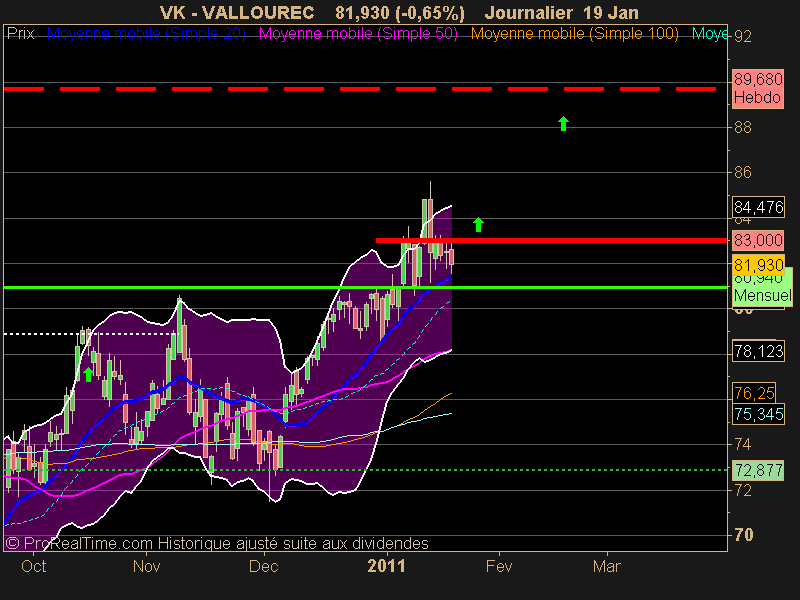Click the red 83,000 price label
800x600 pixels.
(758, 240)
